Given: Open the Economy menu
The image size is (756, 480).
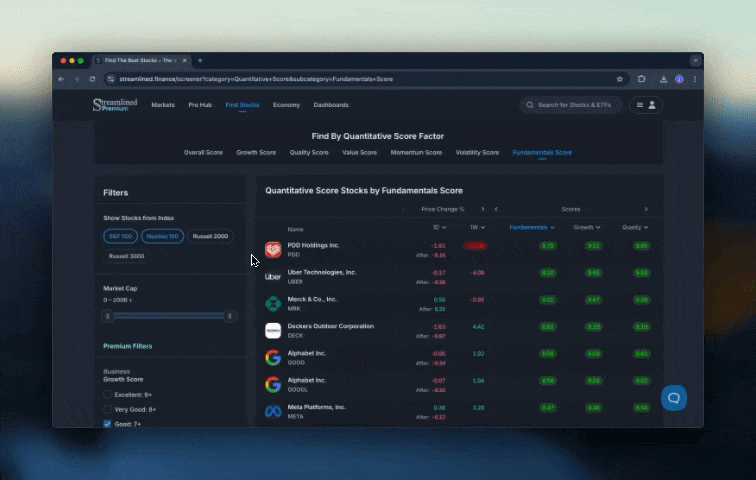Looking at the screenshot, I should (x=286, y=105).
